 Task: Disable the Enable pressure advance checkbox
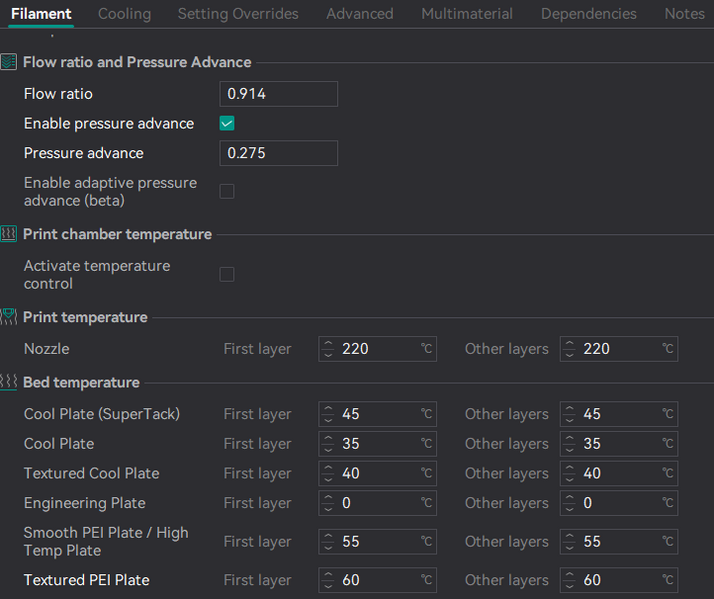click(x=227, y=124)
